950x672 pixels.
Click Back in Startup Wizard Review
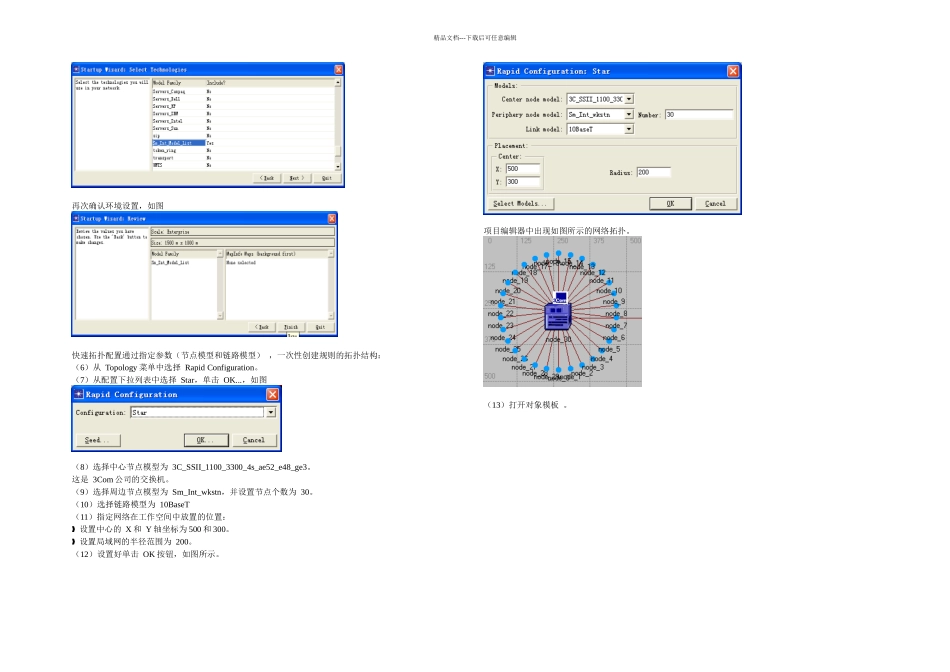coord(262,327)
